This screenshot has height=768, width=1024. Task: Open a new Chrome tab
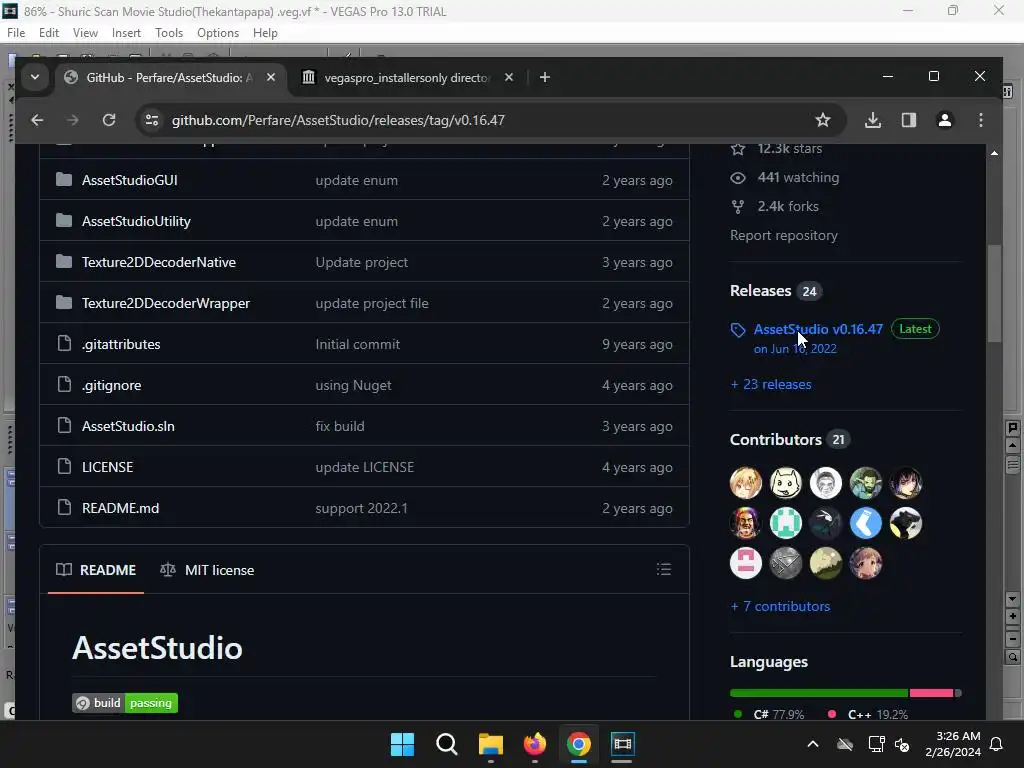[545, 78]
